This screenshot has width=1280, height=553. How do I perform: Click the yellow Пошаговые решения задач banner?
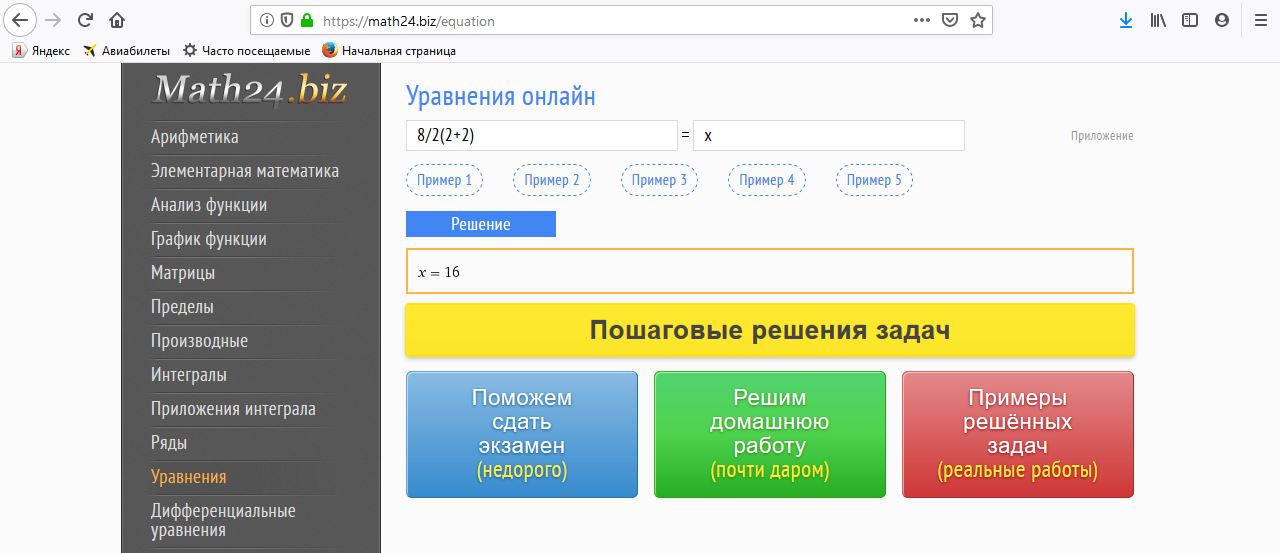pyautogui.click(x=770, y=330)
